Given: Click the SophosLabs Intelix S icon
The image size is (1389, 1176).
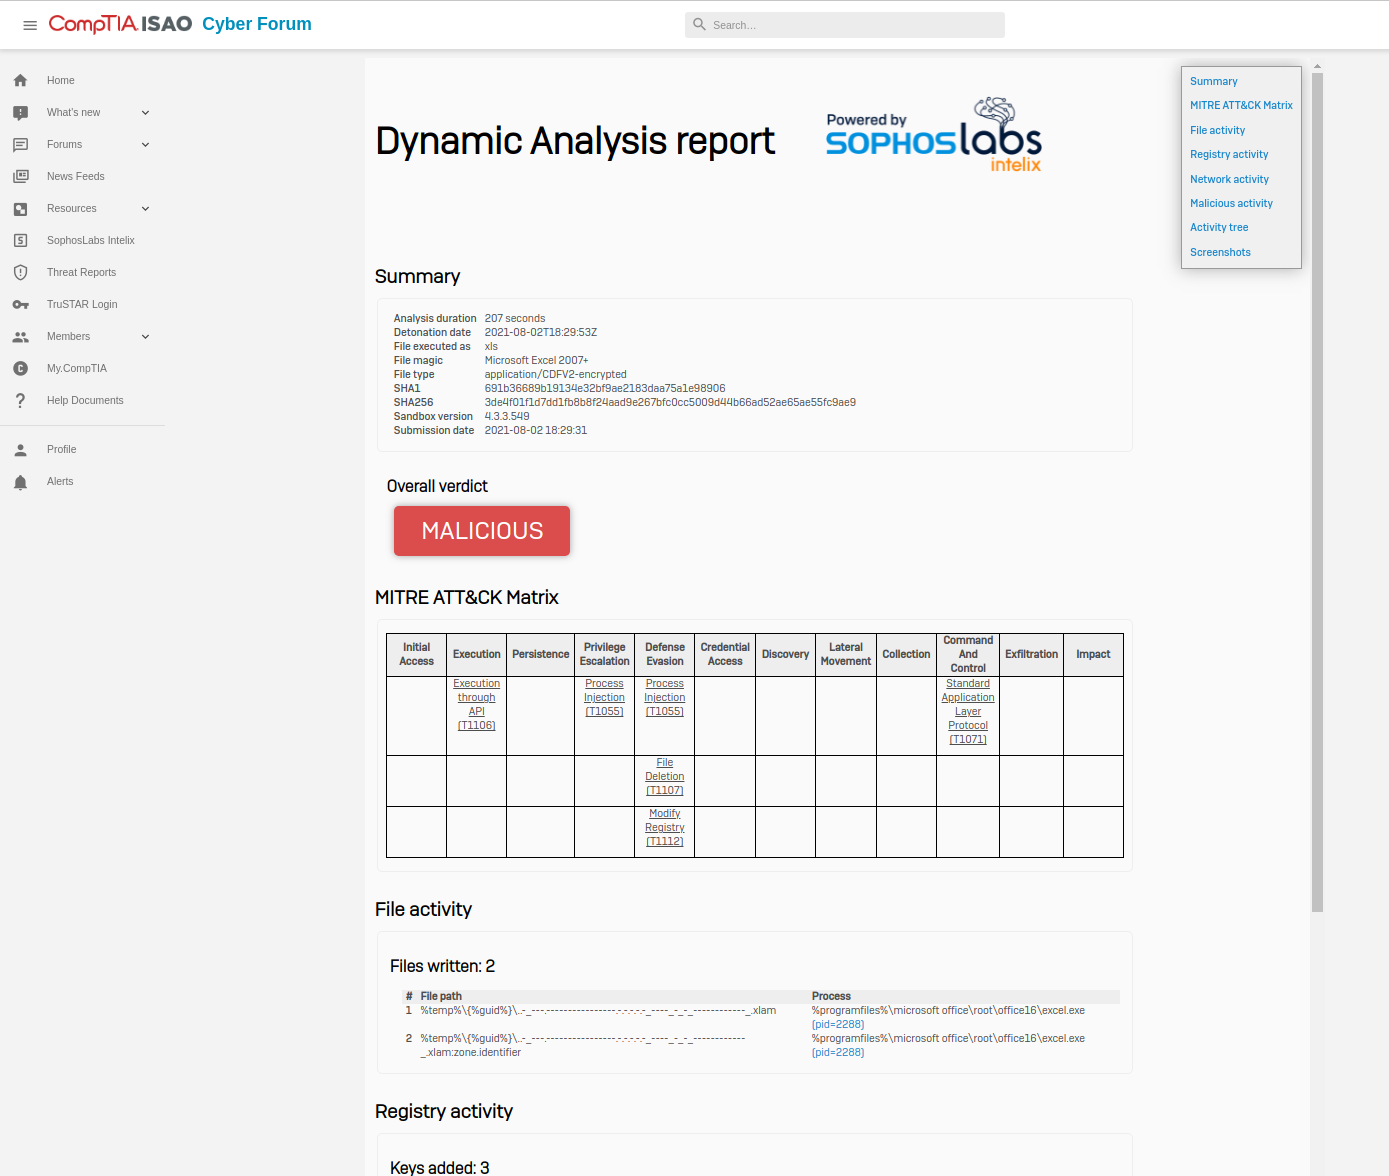Looking at the screenshot, I should click(x=20, y=240).
